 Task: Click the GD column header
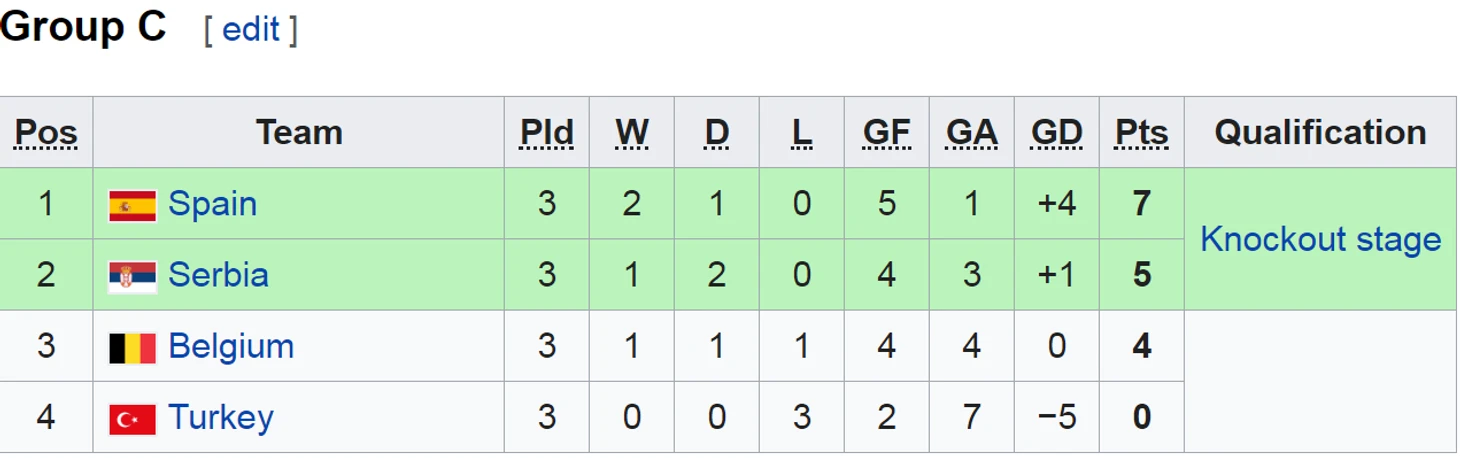[1057, 132]
